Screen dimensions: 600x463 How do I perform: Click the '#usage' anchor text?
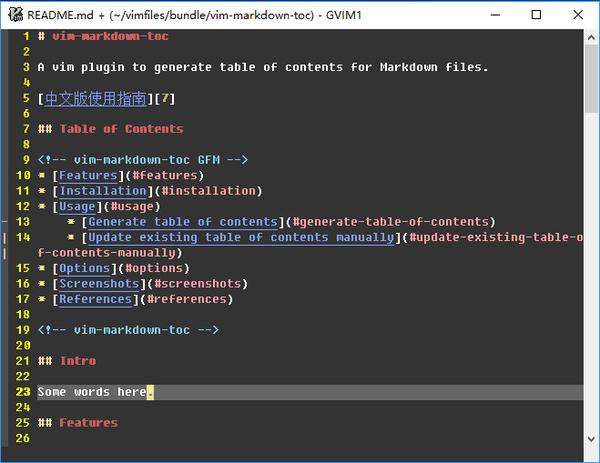(132, 207)
